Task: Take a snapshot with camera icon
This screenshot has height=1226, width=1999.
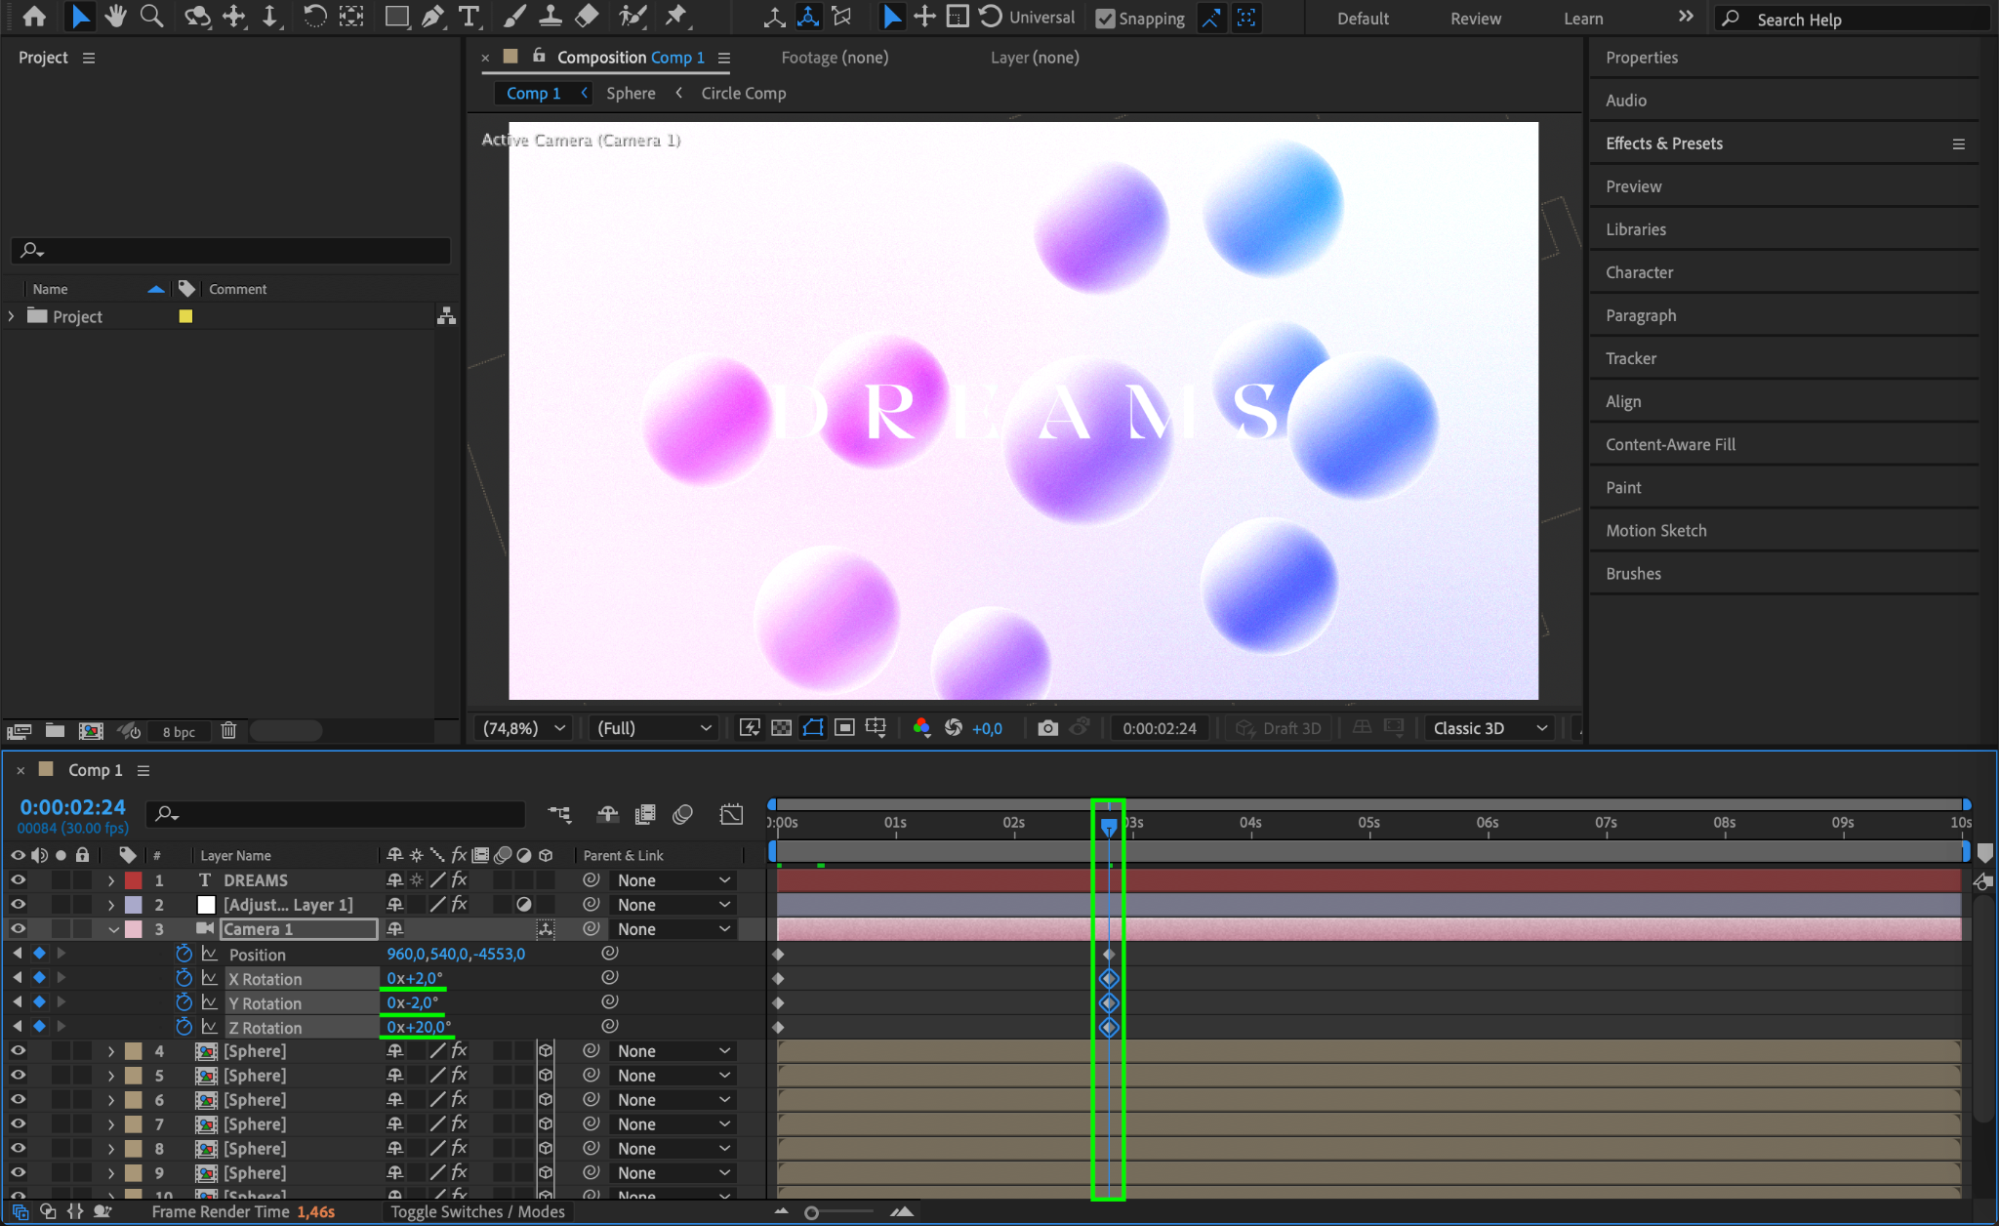Action: [1047, 728]
